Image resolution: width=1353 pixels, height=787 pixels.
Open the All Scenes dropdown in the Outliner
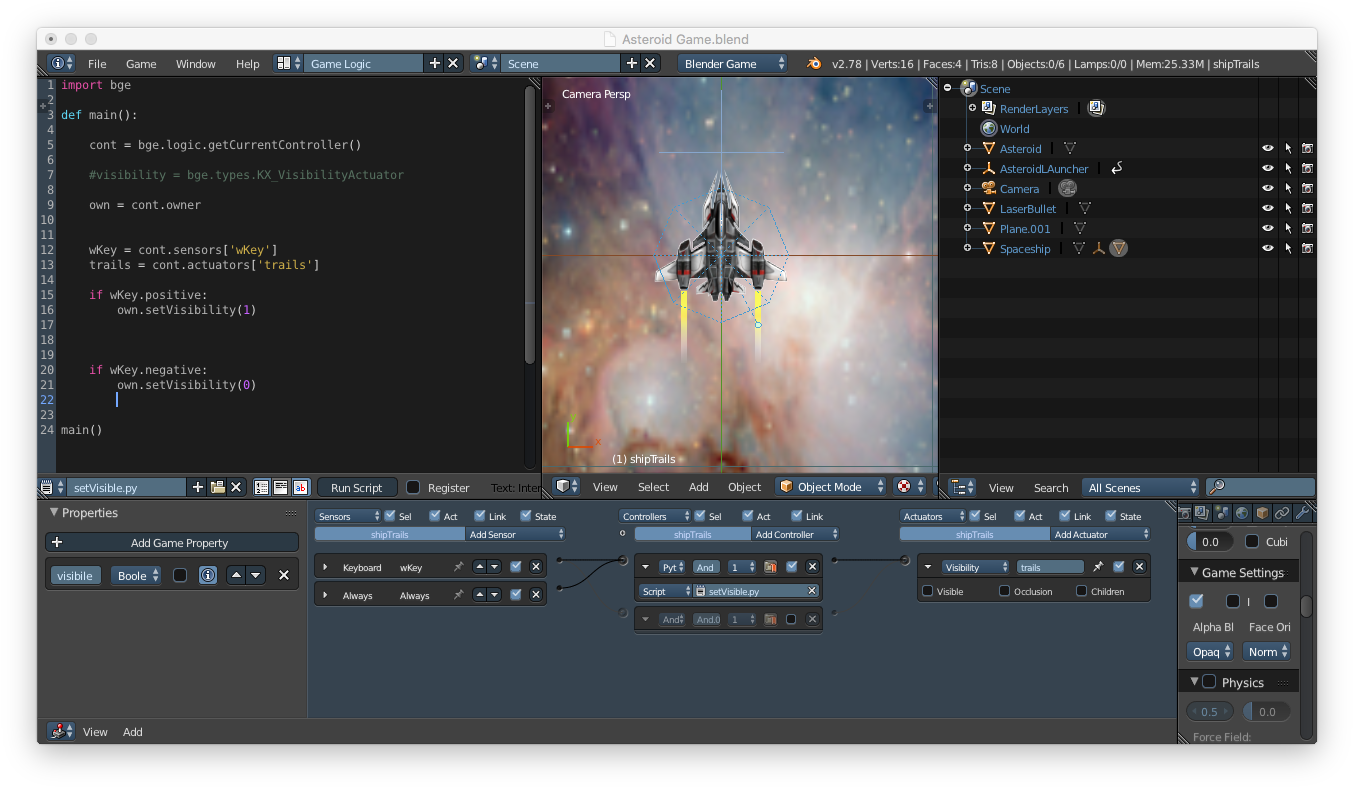coord(1140,487)
